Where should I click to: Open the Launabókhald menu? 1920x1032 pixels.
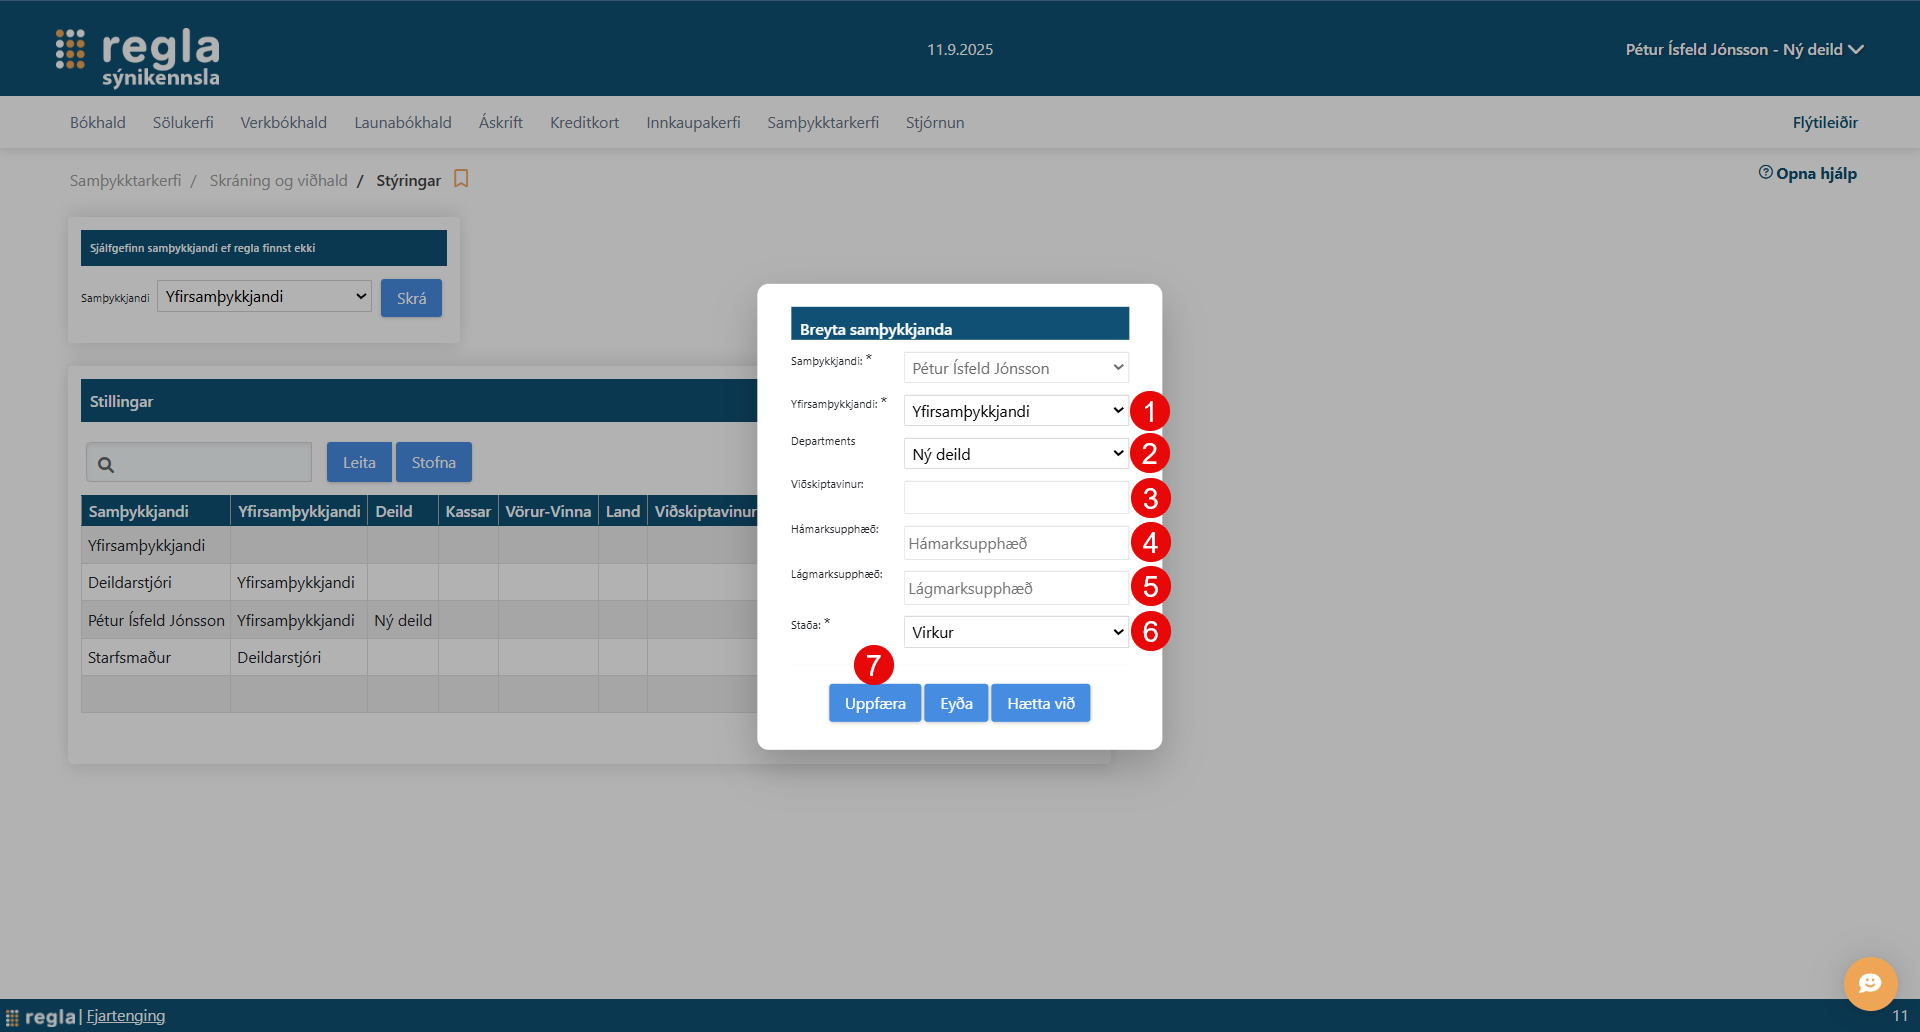pos(402,122)
